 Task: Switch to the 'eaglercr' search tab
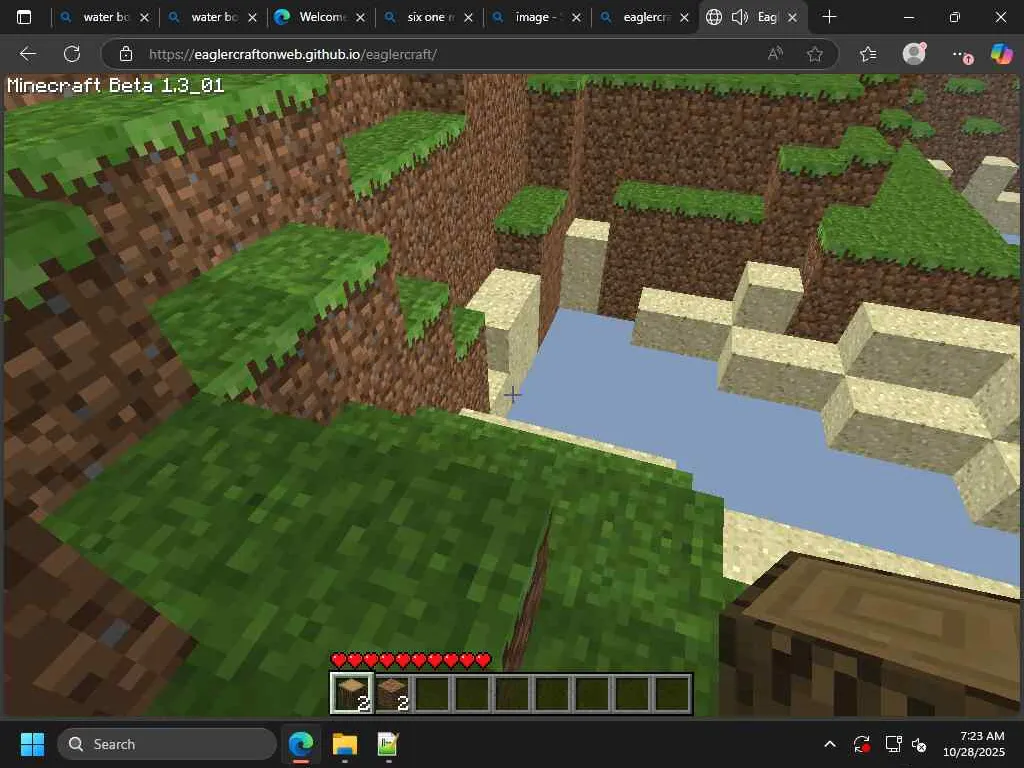[643, 17]
